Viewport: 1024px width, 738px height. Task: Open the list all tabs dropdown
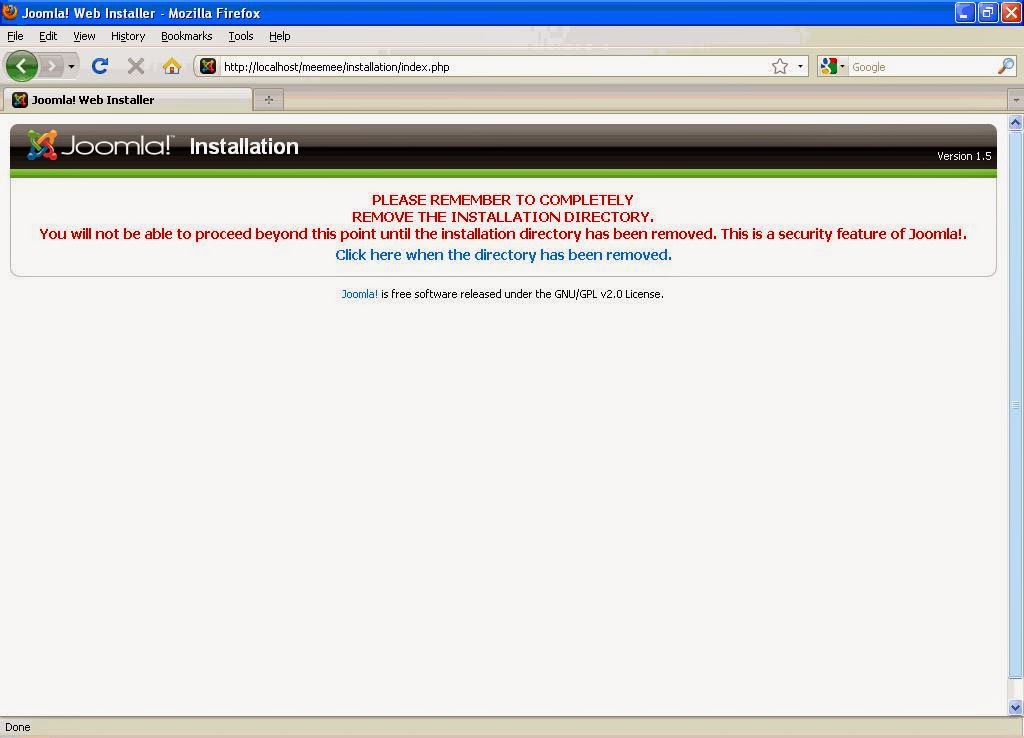(1016, 100)
